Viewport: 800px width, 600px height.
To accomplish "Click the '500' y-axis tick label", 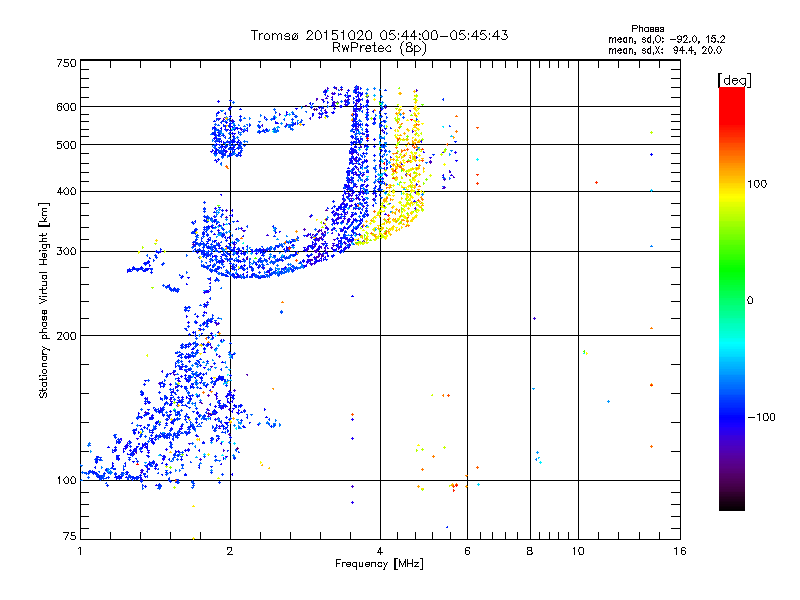I will click(67, 145).
